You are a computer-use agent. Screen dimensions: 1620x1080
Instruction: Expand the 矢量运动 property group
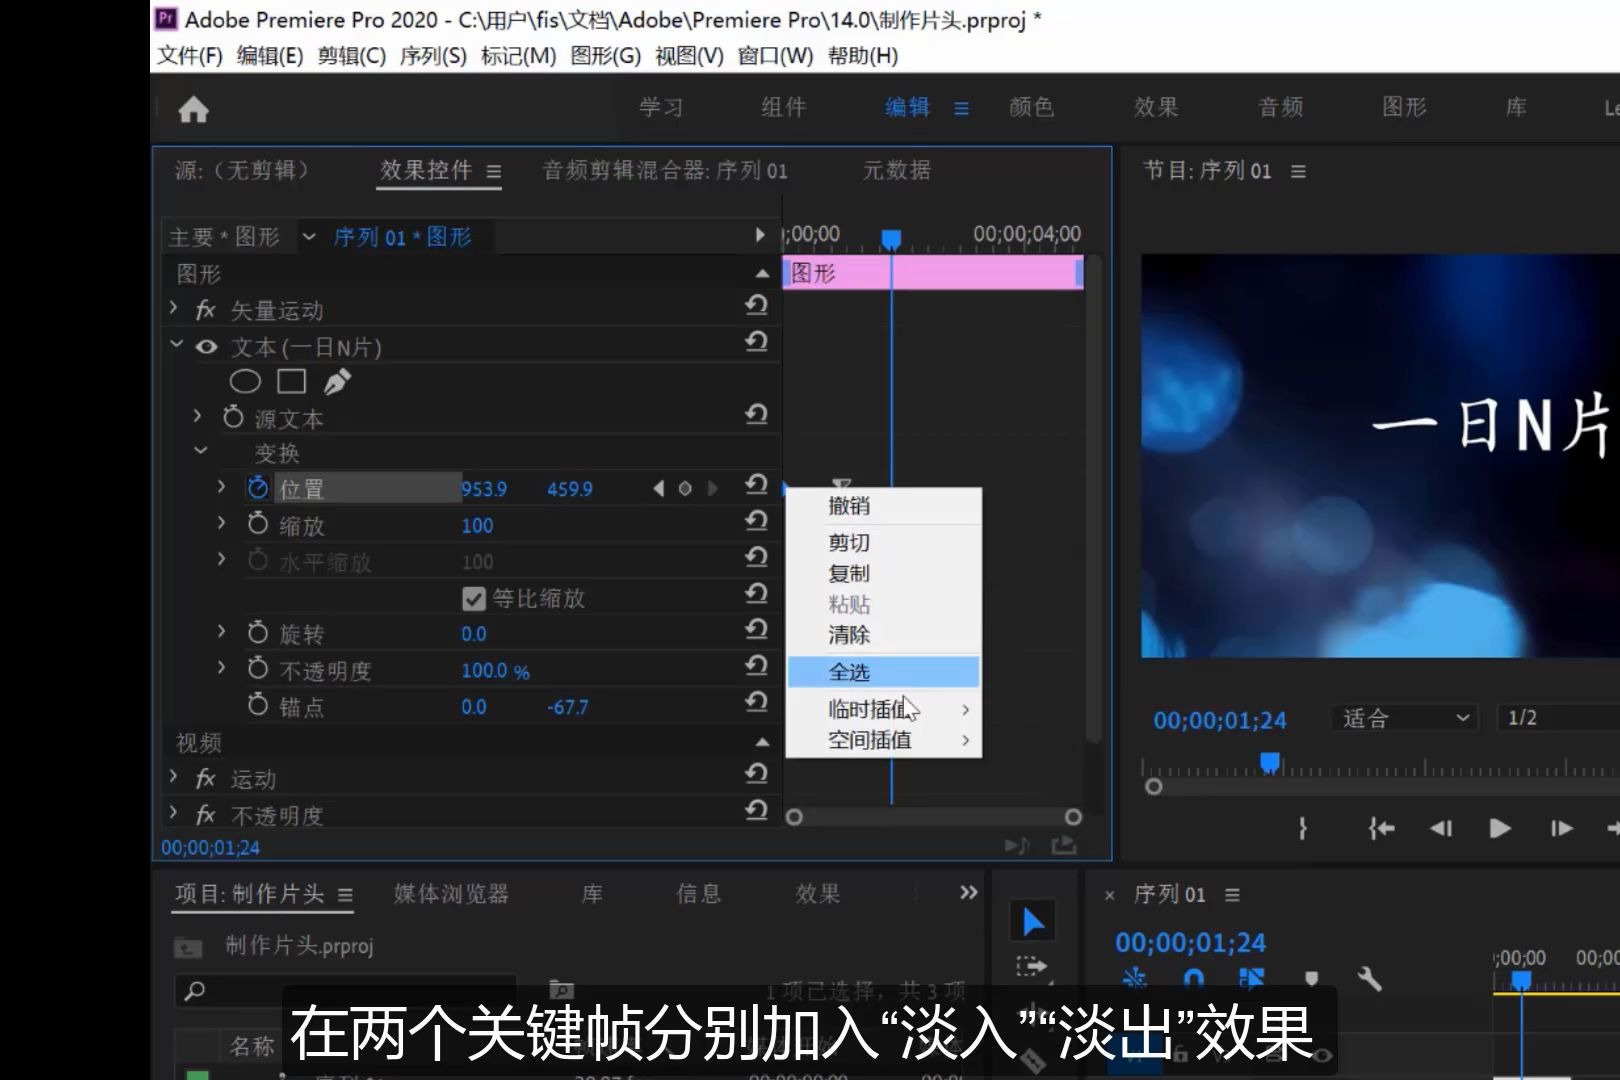[x=172, y=310]
